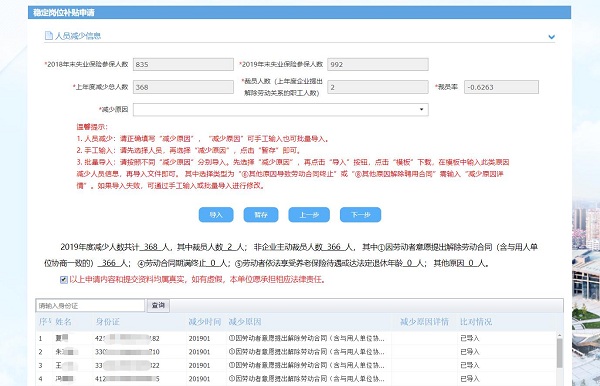Image resolution: width=600 pixels, height=386 pixels.
Task: Click row number 1 in the table
Action: point(40,338)
